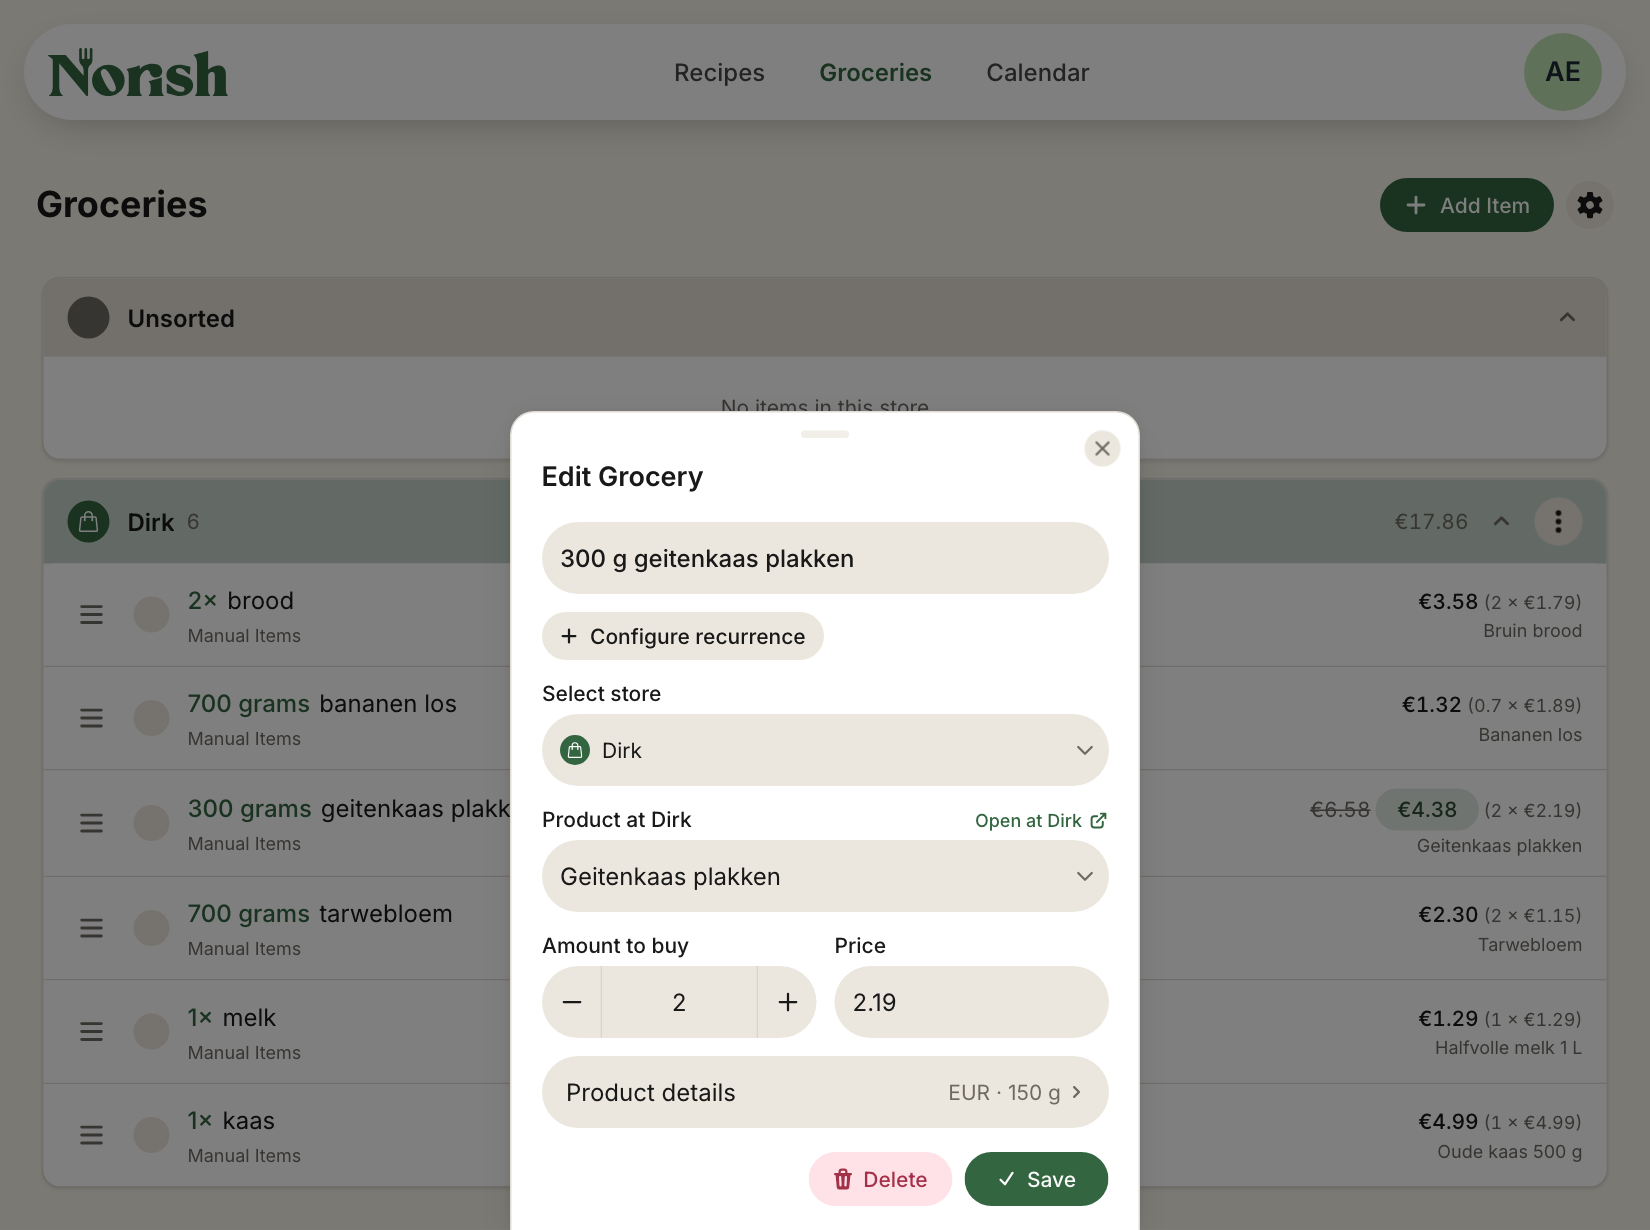This screenshot has height=1230, width=1650.
Task: Grab the drag handle for kaas row
Action: tap(91, 1135)
